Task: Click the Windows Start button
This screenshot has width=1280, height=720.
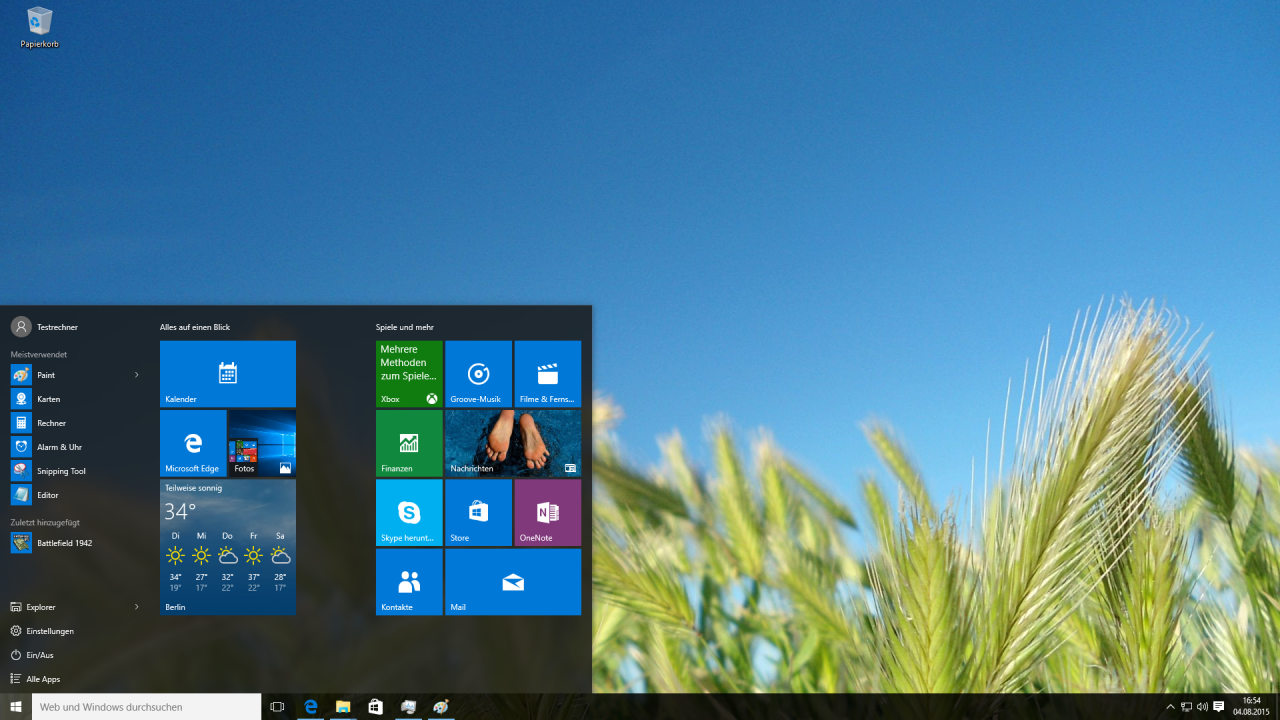Action: click(16, 707)
